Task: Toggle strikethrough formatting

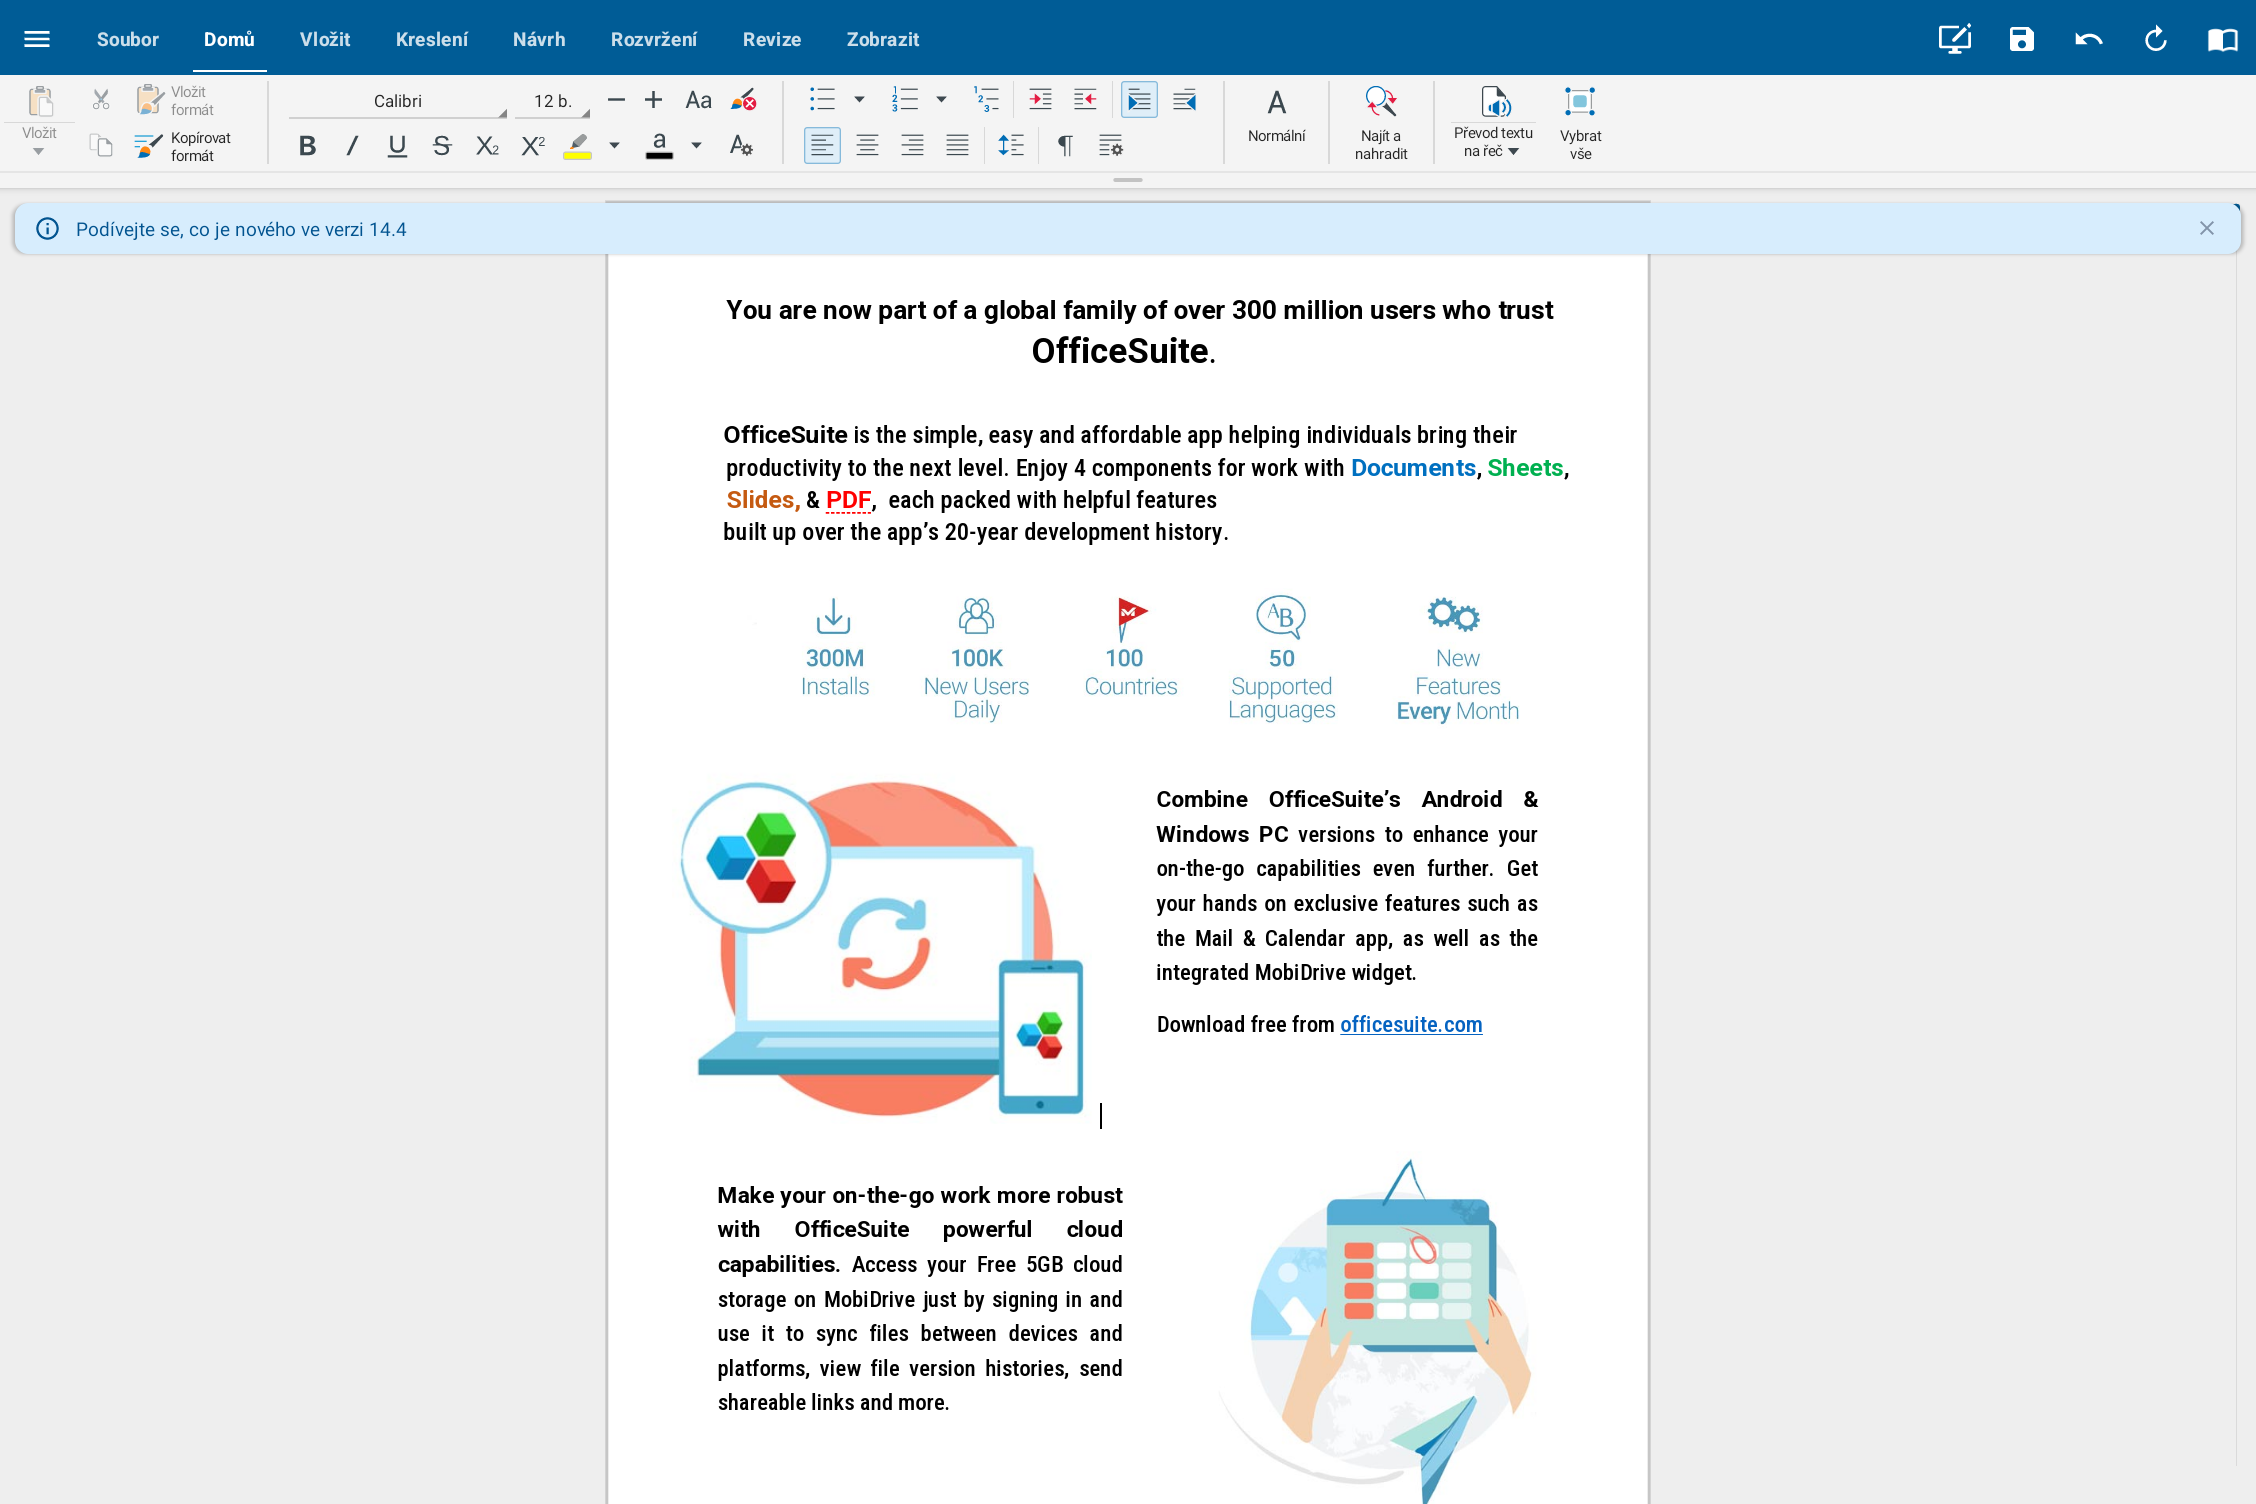Action: click(442, 146)
